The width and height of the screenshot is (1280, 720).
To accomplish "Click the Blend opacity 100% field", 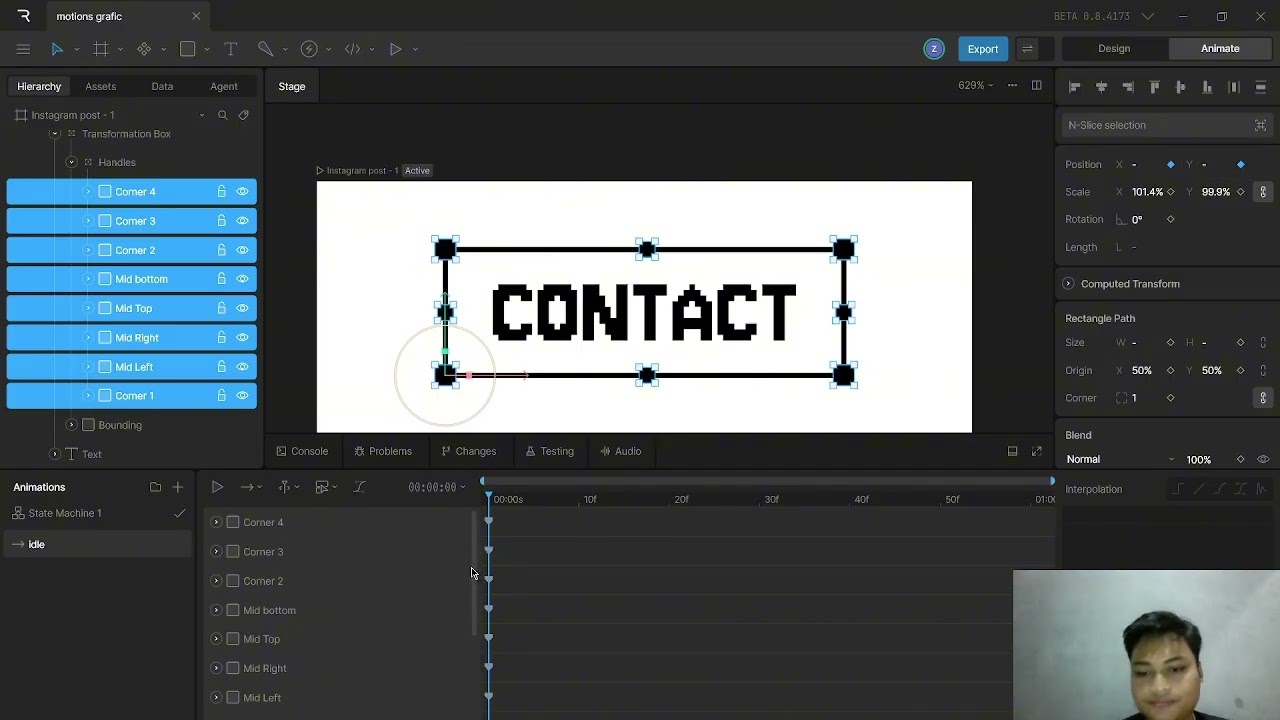I will pos(1199,460).
